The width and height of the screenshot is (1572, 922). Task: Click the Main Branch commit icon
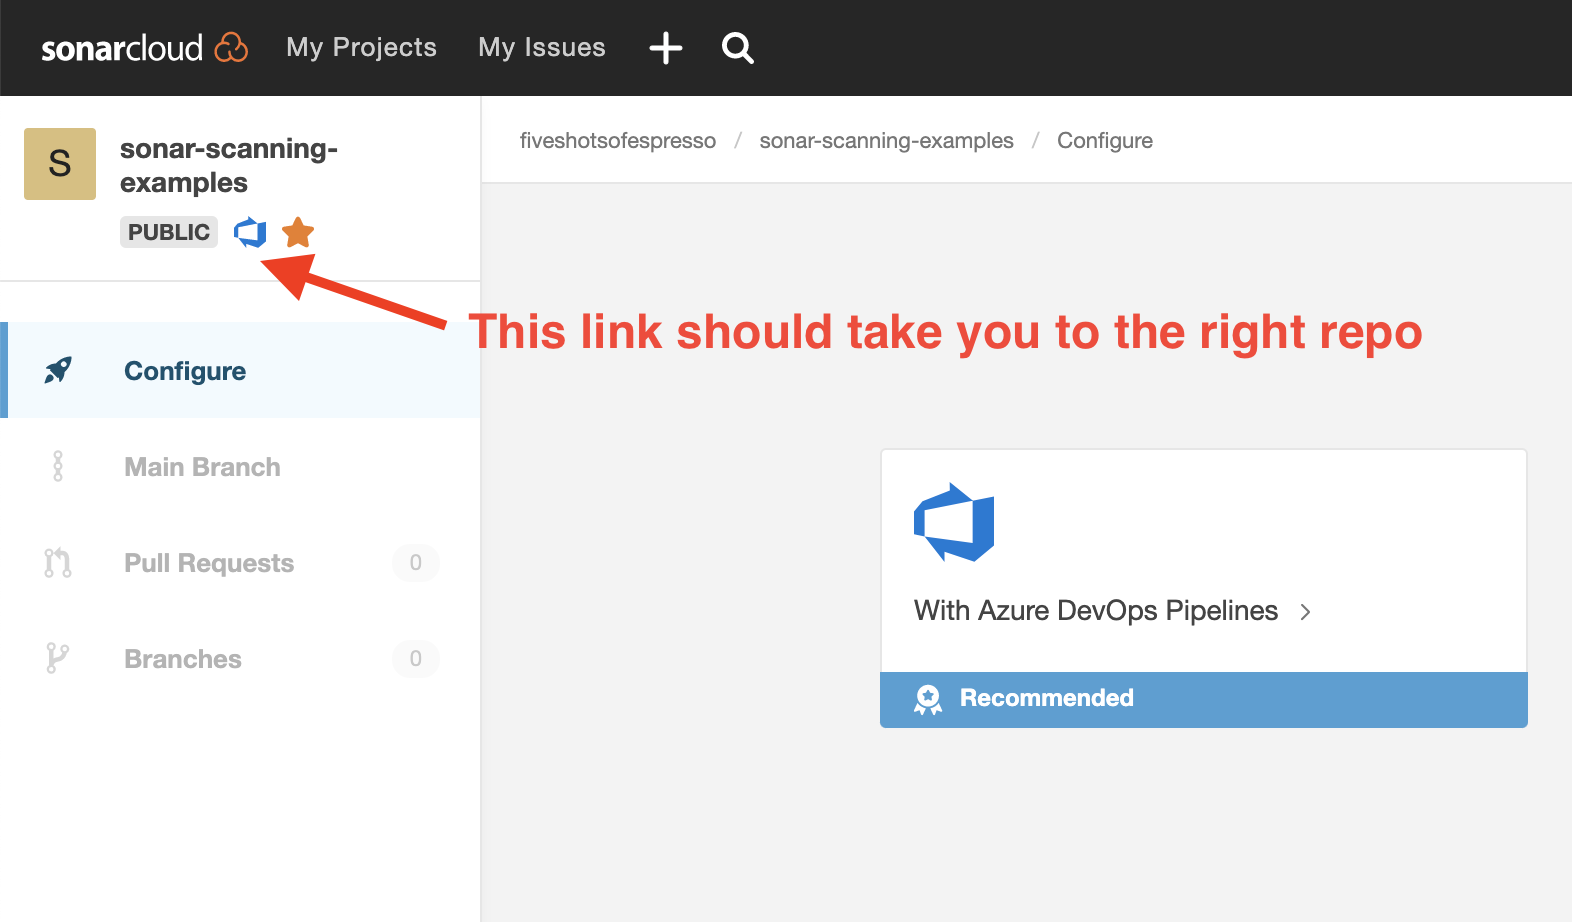58,466
